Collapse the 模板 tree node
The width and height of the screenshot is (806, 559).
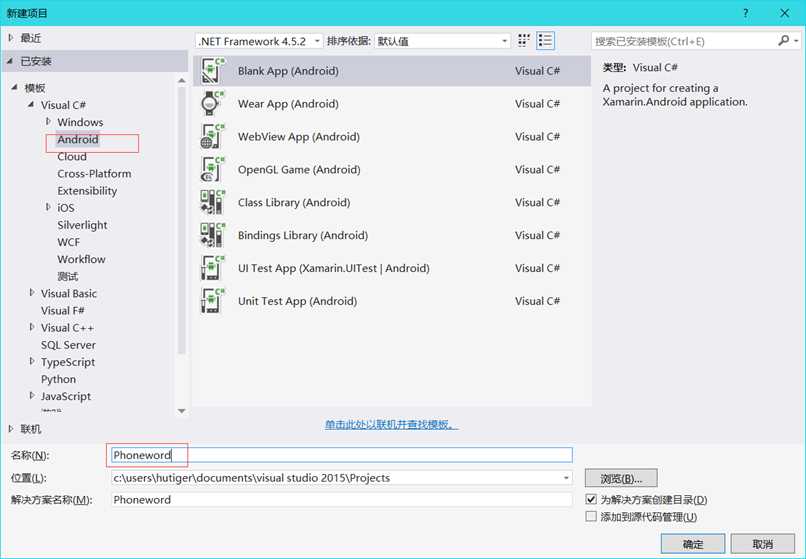pos(14,88)
